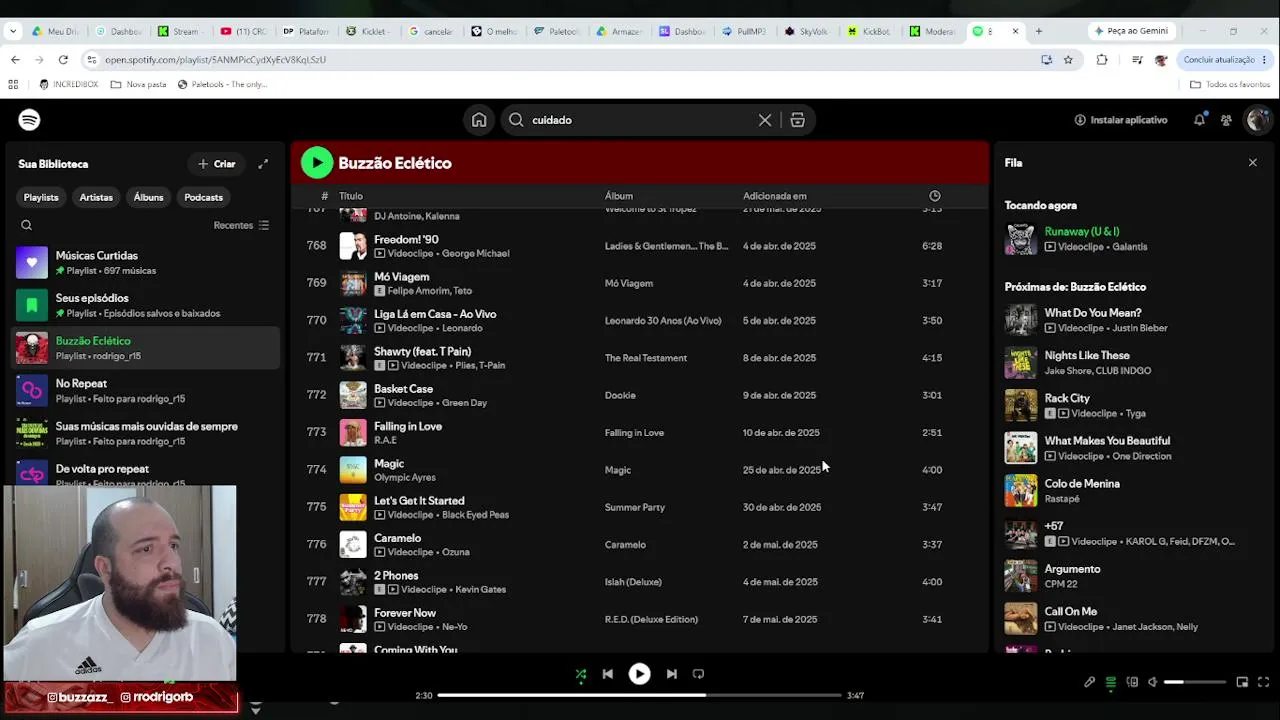The width and height of the screenshot is (1280, 720).
Task: Open lyrics microphone icon
Action: [x=1089, y=682]
